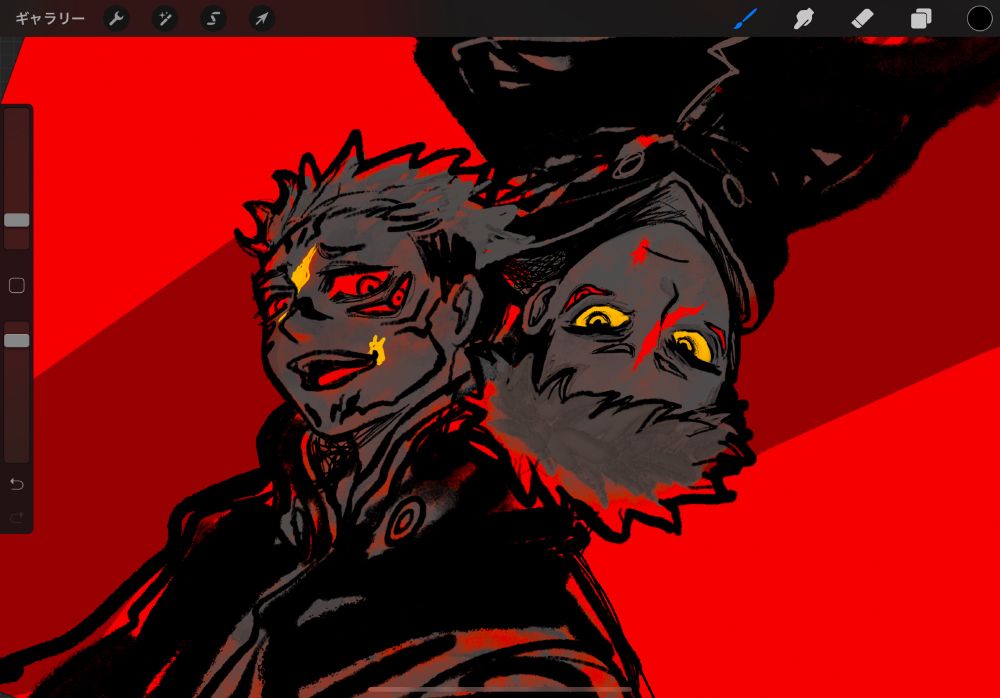This screenshot has width=1000, height=698.
Task: Click the brush size slider handle
Action: pyautogui.click(x=17, y=220)
